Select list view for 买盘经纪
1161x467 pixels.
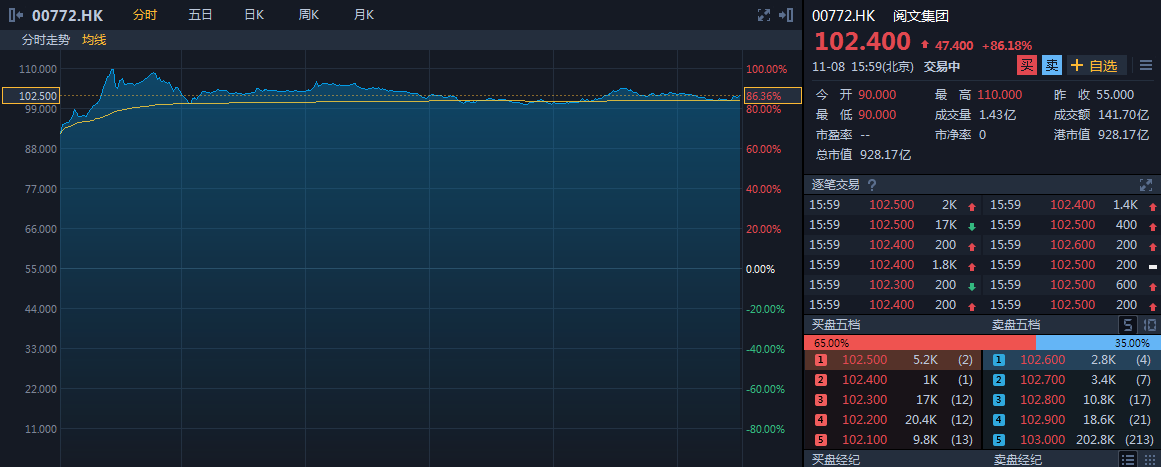coord(1128,460)
